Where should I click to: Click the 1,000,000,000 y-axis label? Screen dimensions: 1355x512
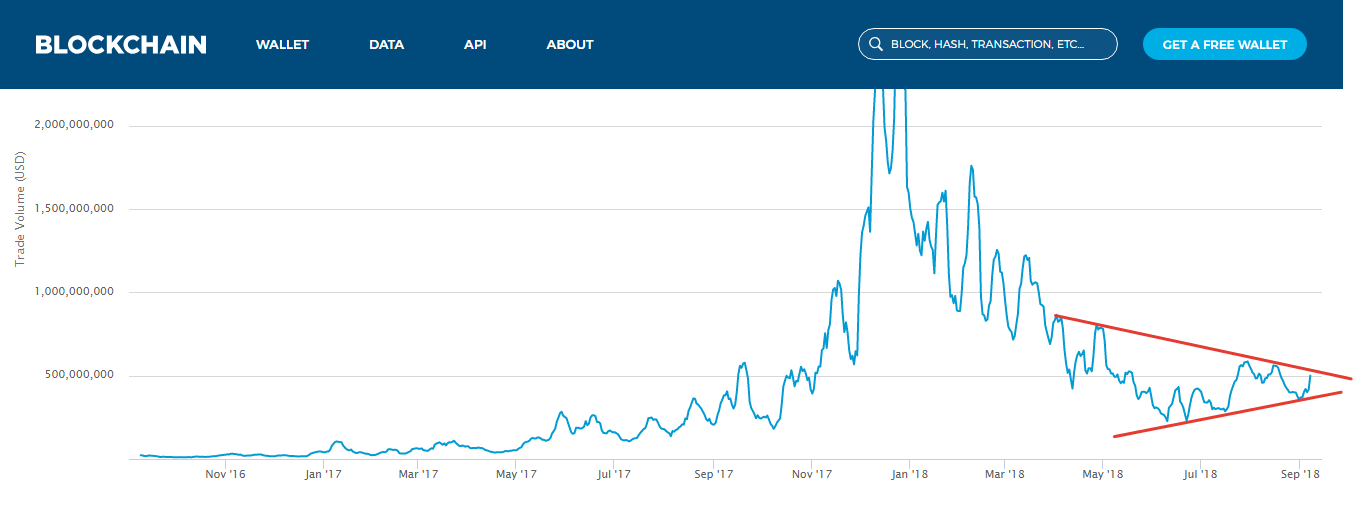pos(74,292)
